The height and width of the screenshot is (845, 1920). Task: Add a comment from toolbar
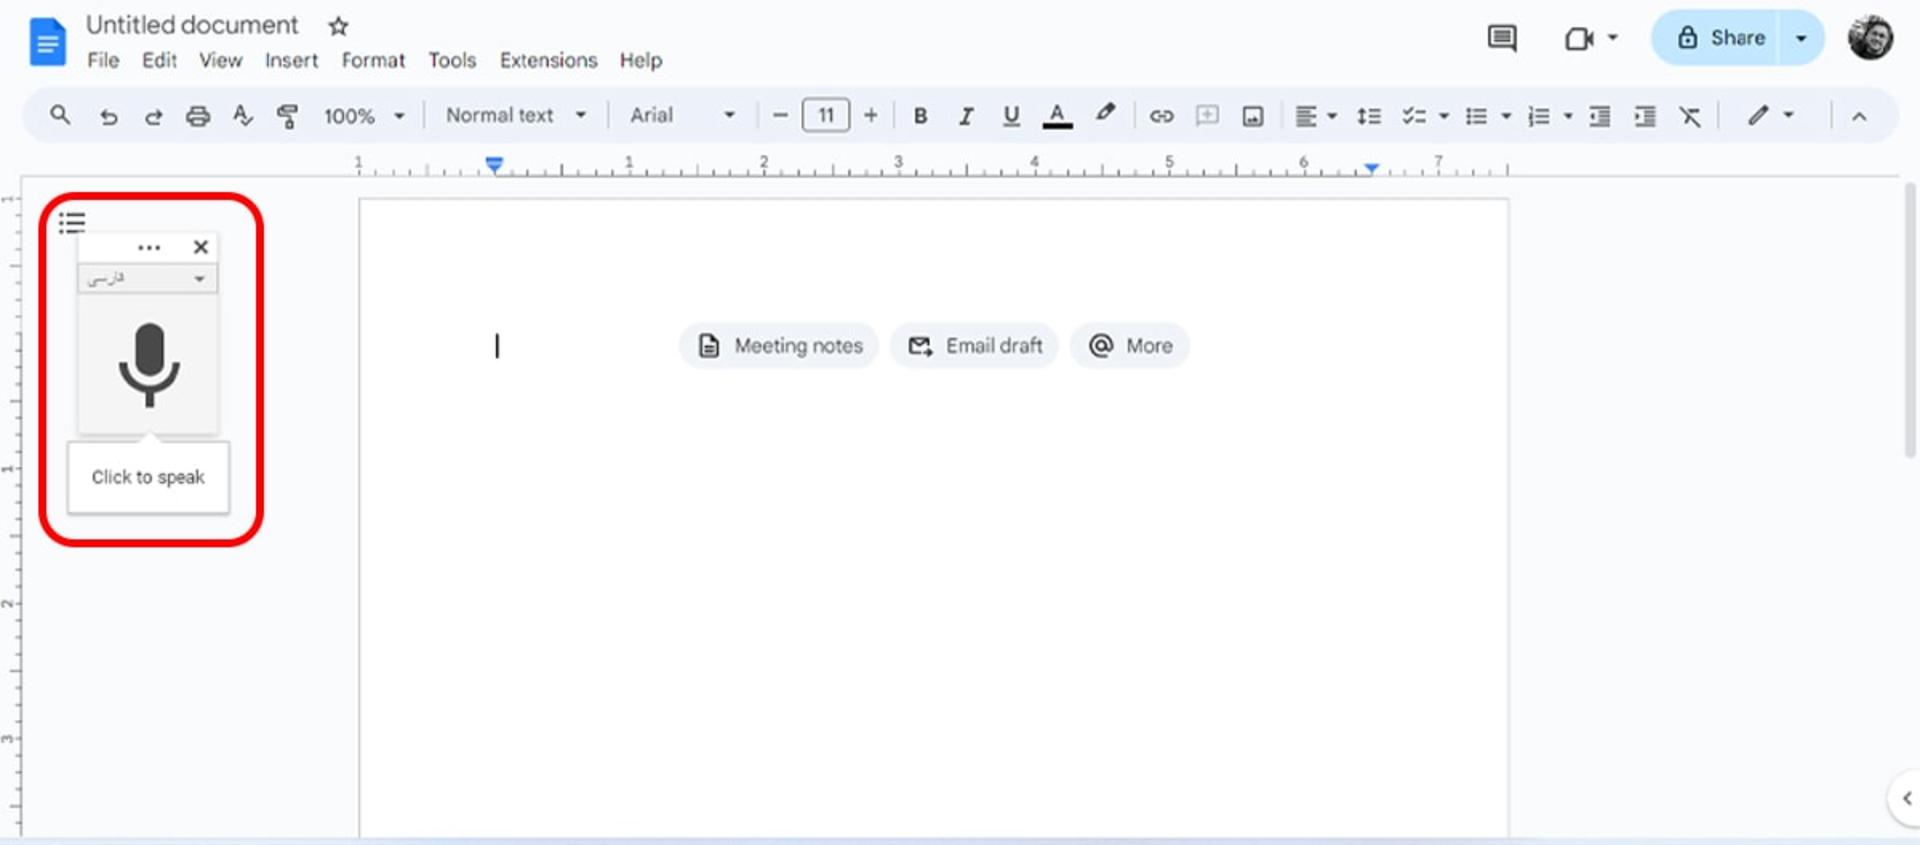coord(1207,116)
